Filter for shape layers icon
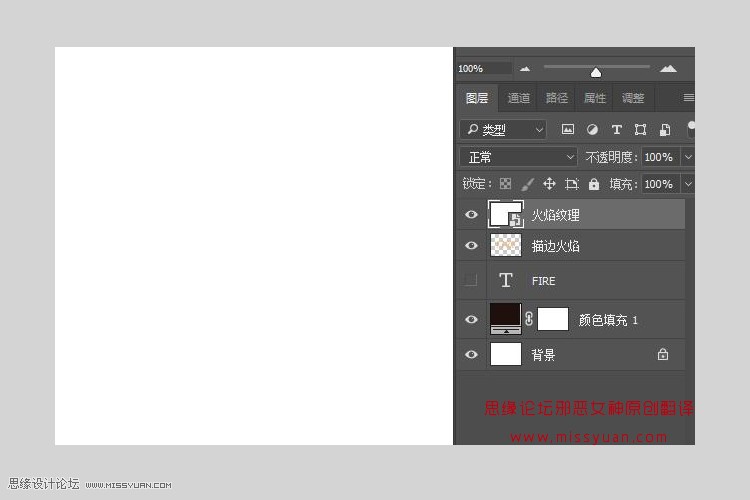This screenshot has width=750, height=500. pos(640,130)
